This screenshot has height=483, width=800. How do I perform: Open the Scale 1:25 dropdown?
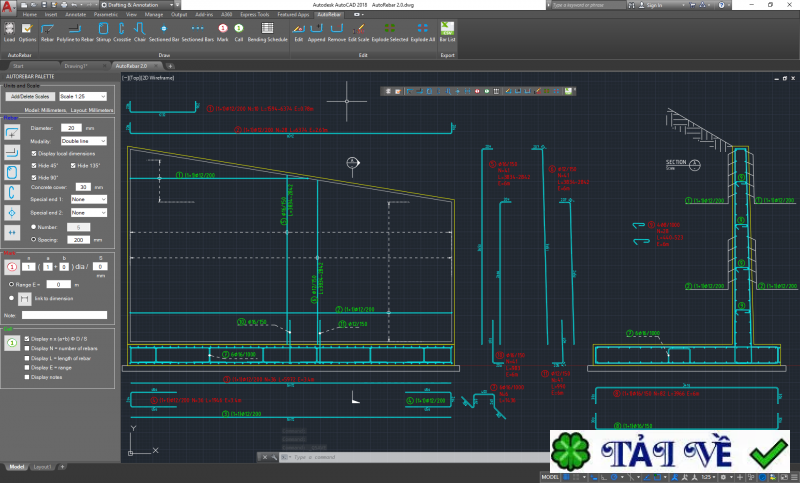(87, 96)
